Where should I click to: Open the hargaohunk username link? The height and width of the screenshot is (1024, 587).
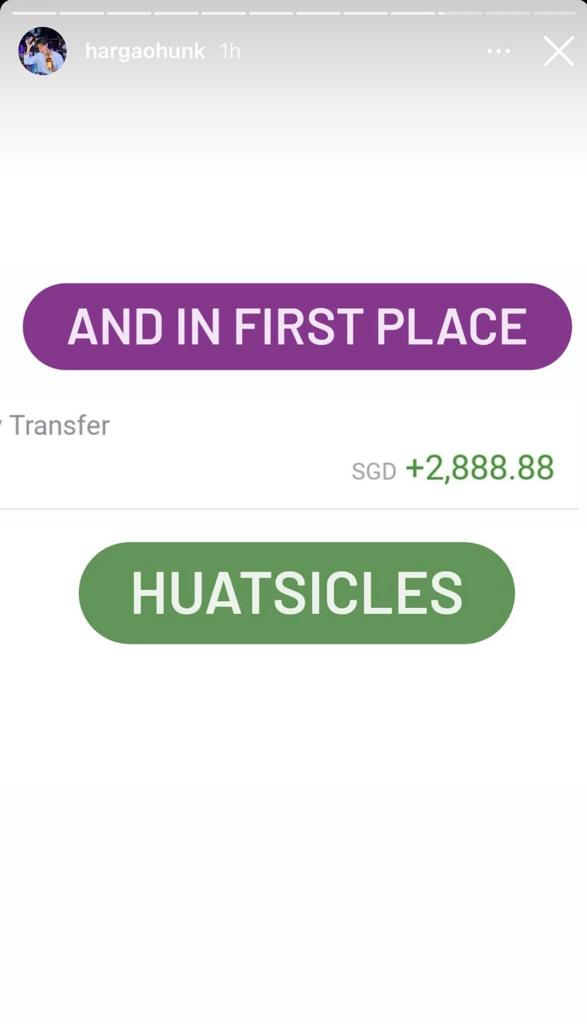pos(145,51)
